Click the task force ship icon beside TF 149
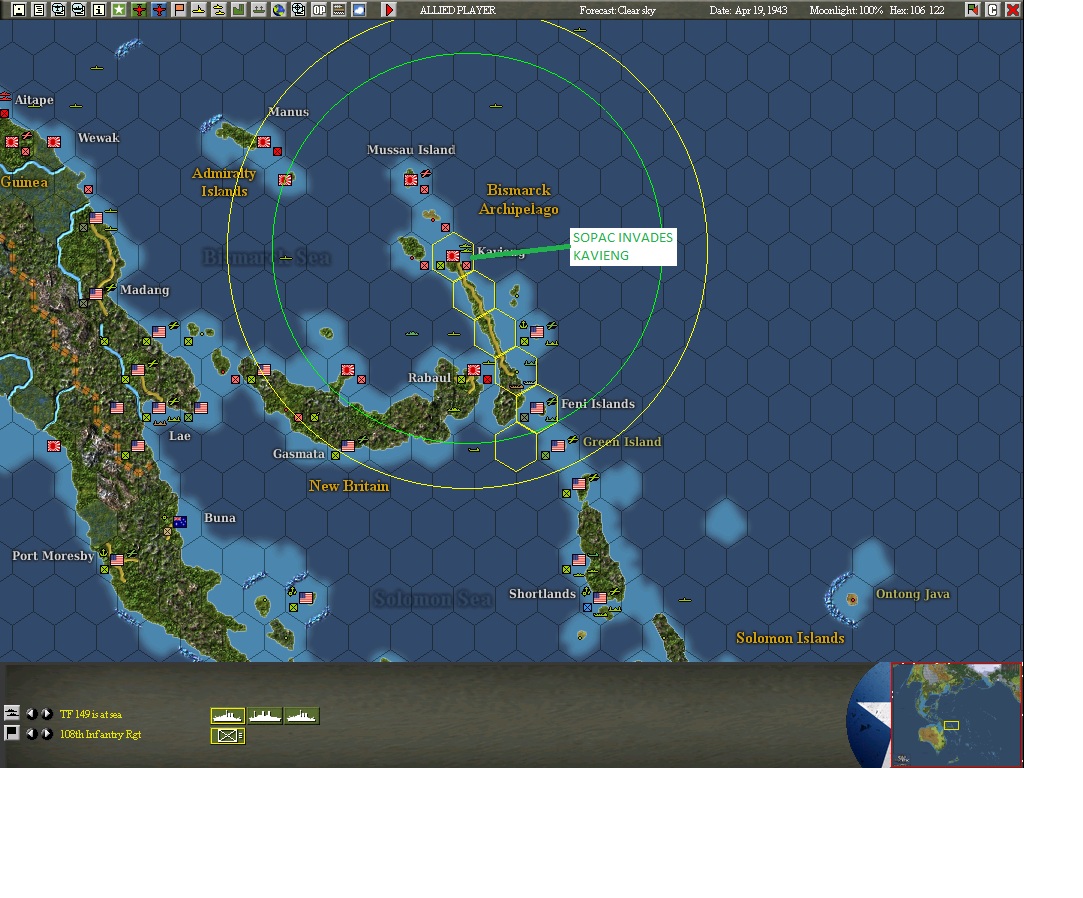The image size is (1083, 898). click(12, 712)
